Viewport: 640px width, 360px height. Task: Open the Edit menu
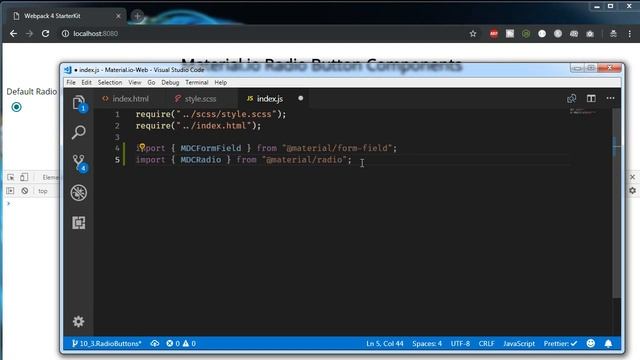click(x=87, y=82)
